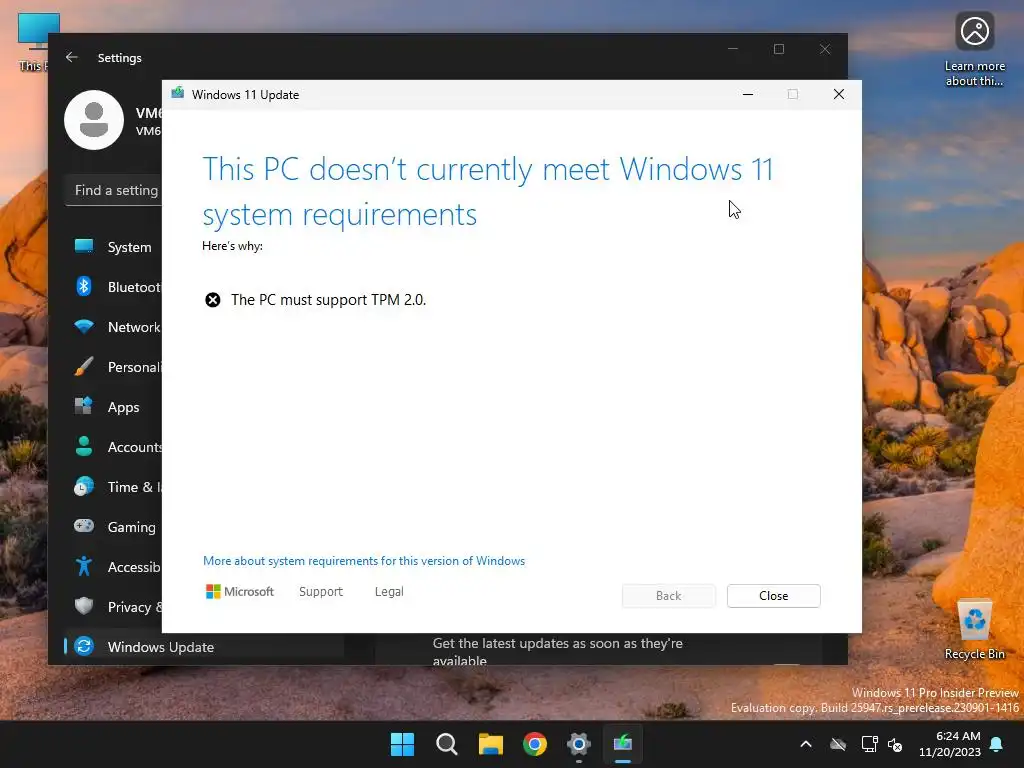Go back using the Settings back arrow
Image resolution: width=1024 pixels, height=768 pixels.
[x=72, y=57]
